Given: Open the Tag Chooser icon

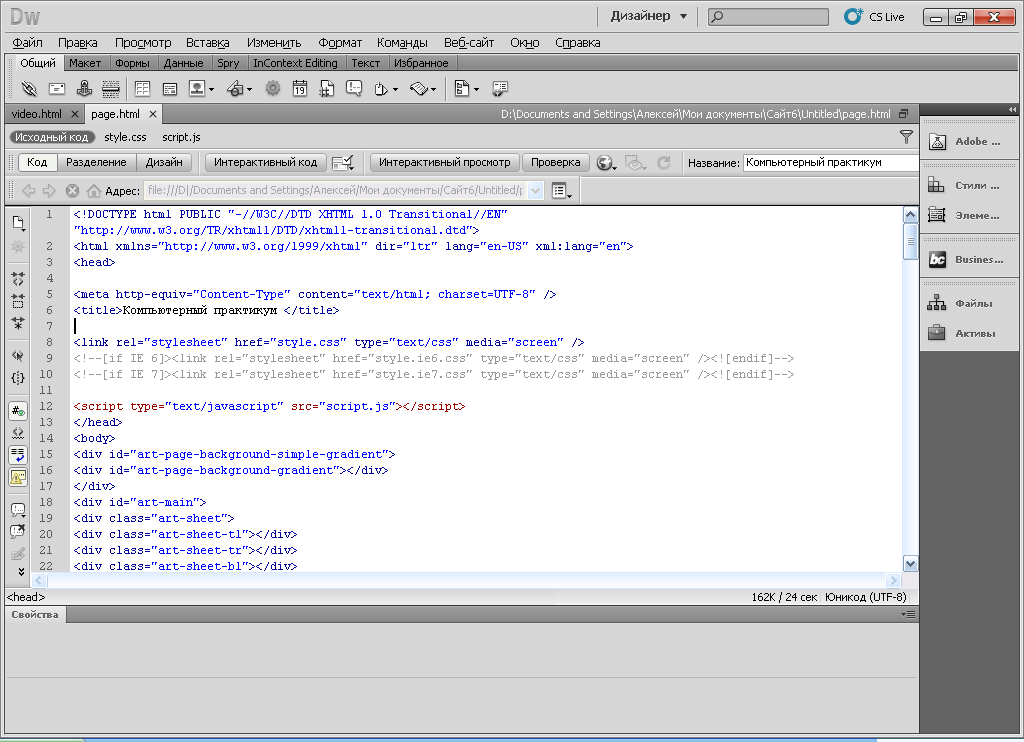Looking at the screenshot, I should pyautogui.click(x=501, y=89).
